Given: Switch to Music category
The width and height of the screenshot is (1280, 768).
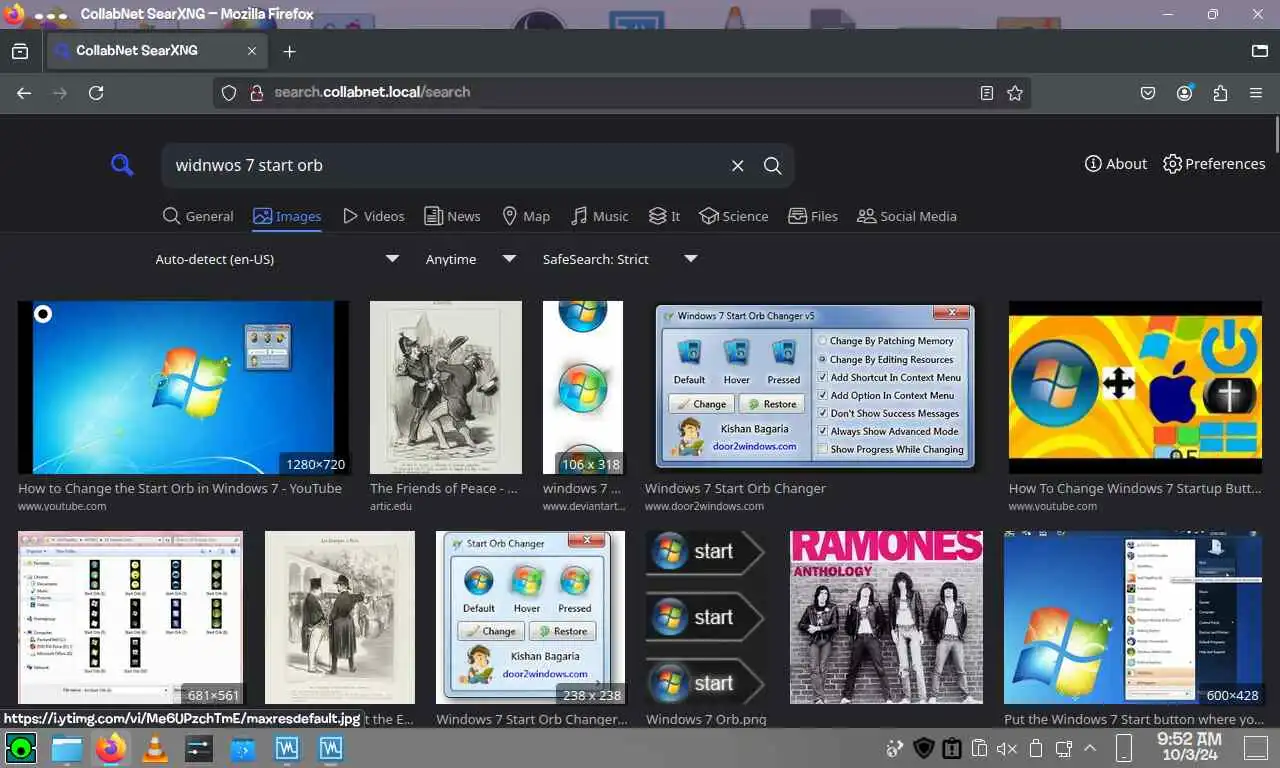Looking at the screenshot, I should (x=599, y=216).
